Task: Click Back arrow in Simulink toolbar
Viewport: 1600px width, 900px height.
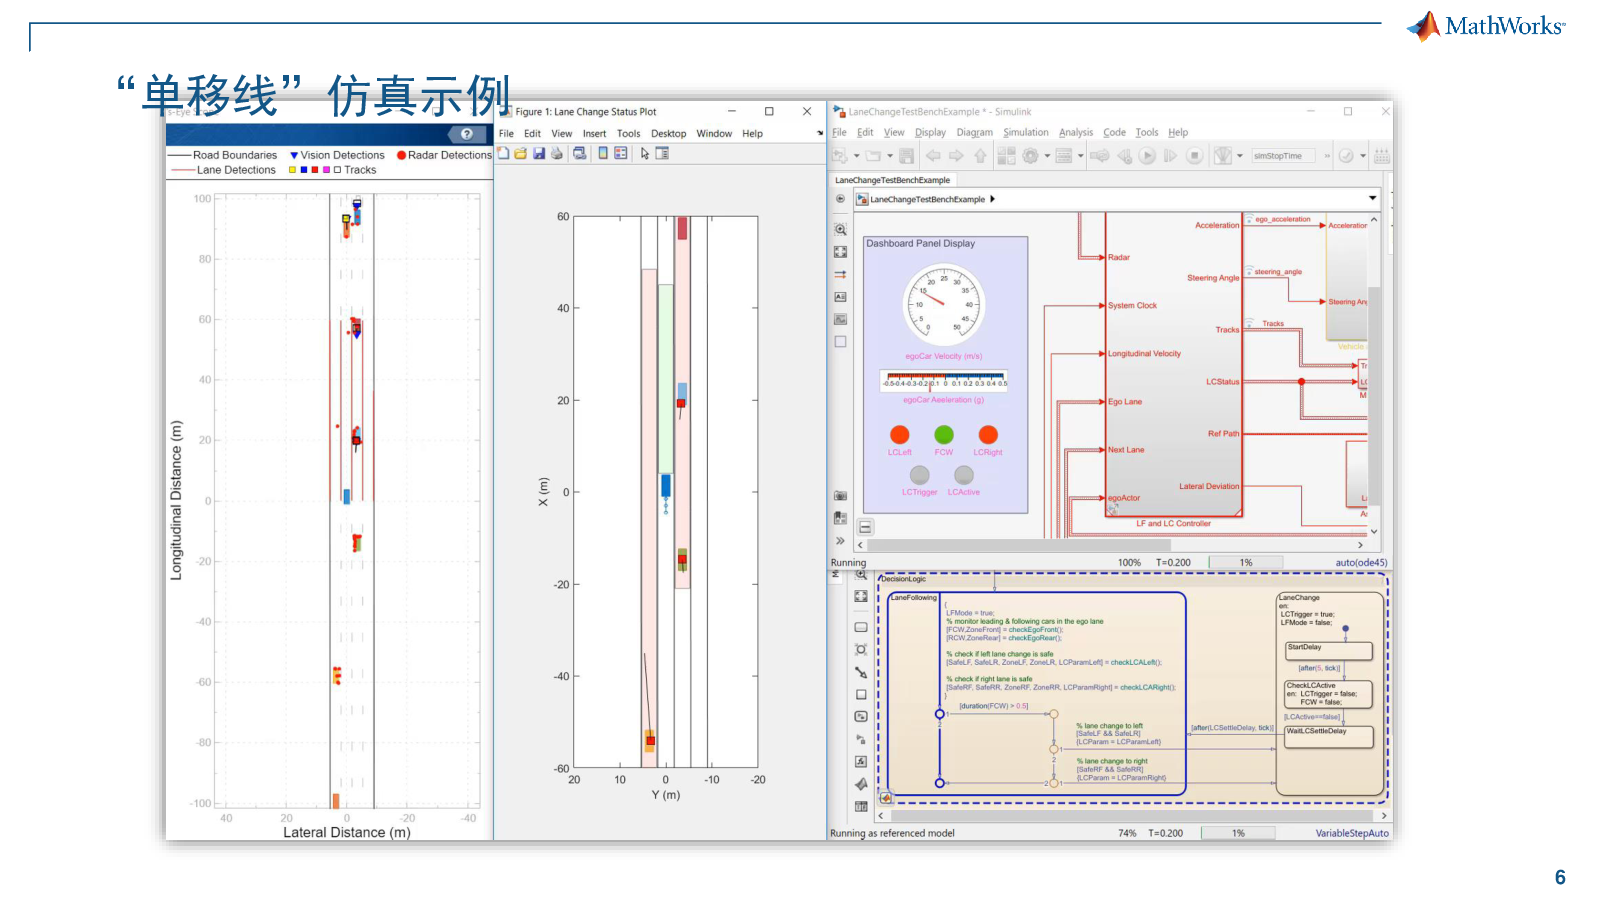Action: [x=933, y=156]
